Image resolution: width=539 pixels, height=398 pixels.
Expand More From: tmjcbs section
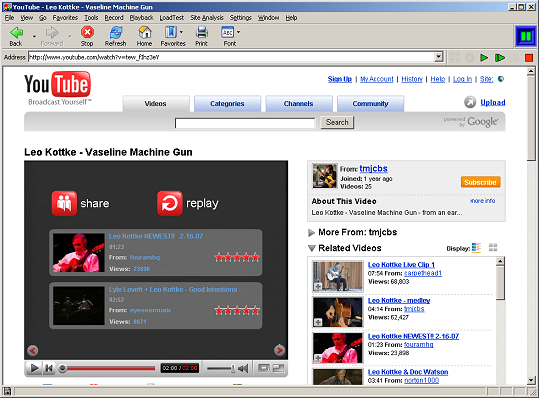click(311, 233)
